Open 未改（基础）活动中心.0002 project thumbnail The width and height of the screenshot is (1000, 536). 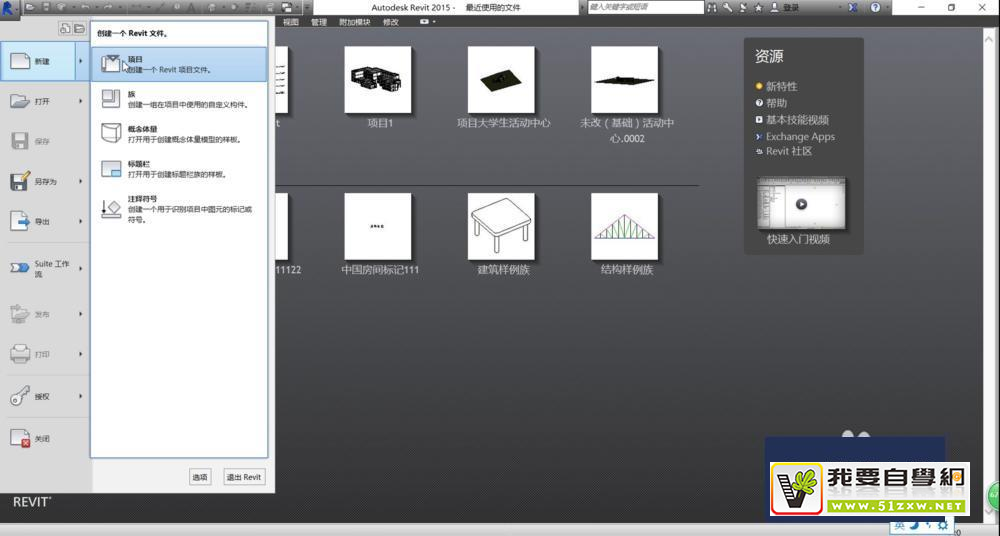[624, 80]
